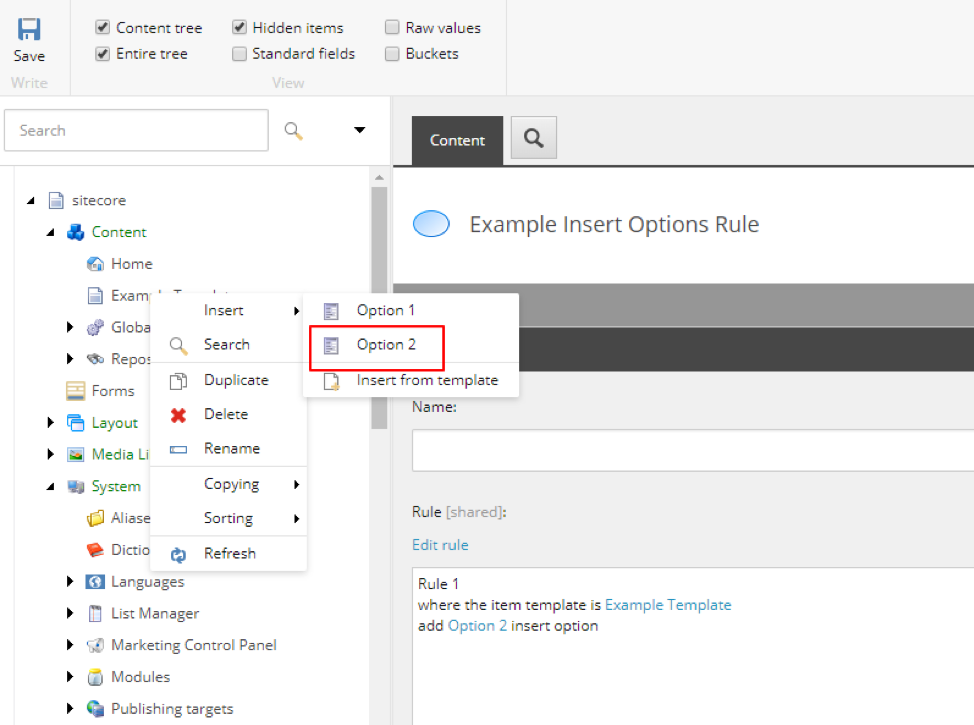This screenshot has width=974, height=725.
Task: Click the Refresh icon in the context menu
Action: point(180,552)
